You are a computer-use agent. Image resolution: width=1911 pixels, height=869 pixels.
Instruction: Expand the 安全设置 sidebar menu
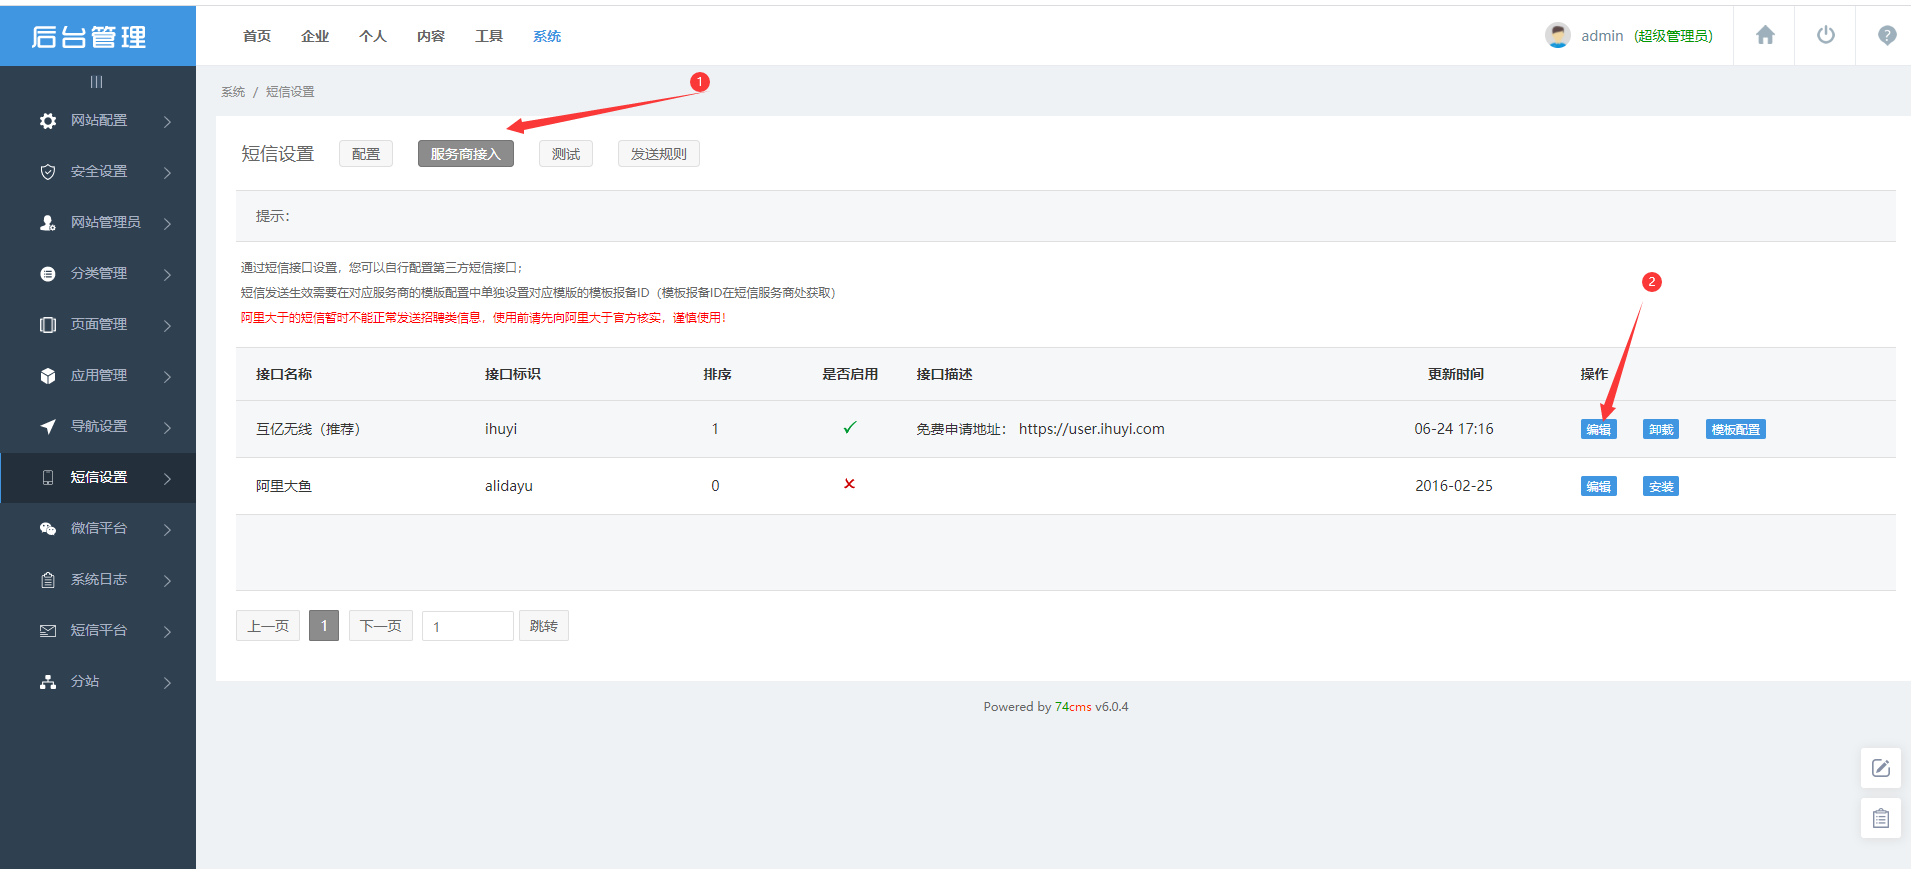pos(98,172)
